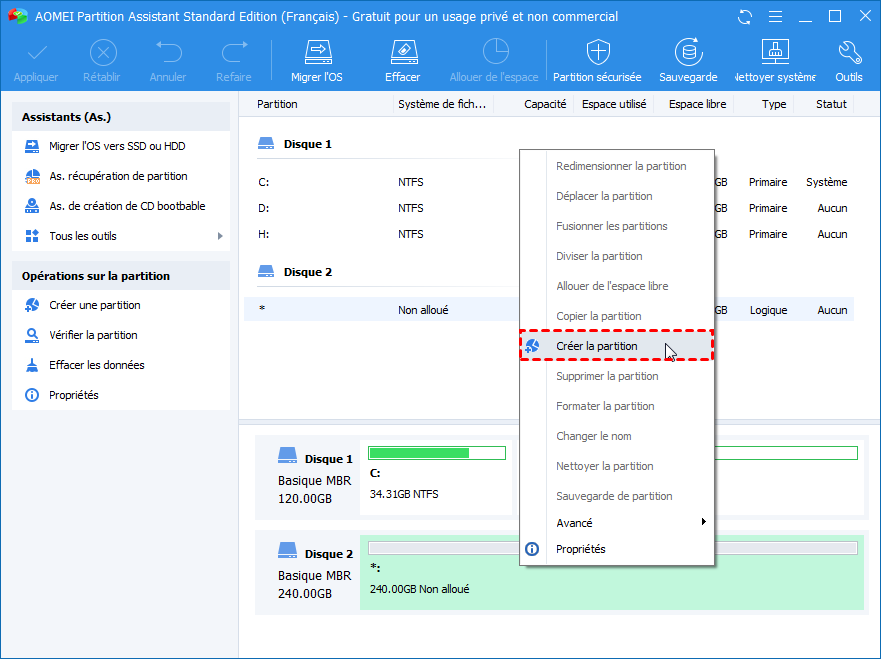Open Propriétés in sidebar operations
This screenshot has height=659, width=881.
(74, 395)
